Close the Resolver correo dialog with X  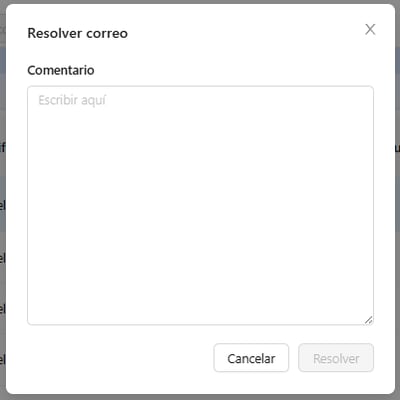click(x=370, y=29)
